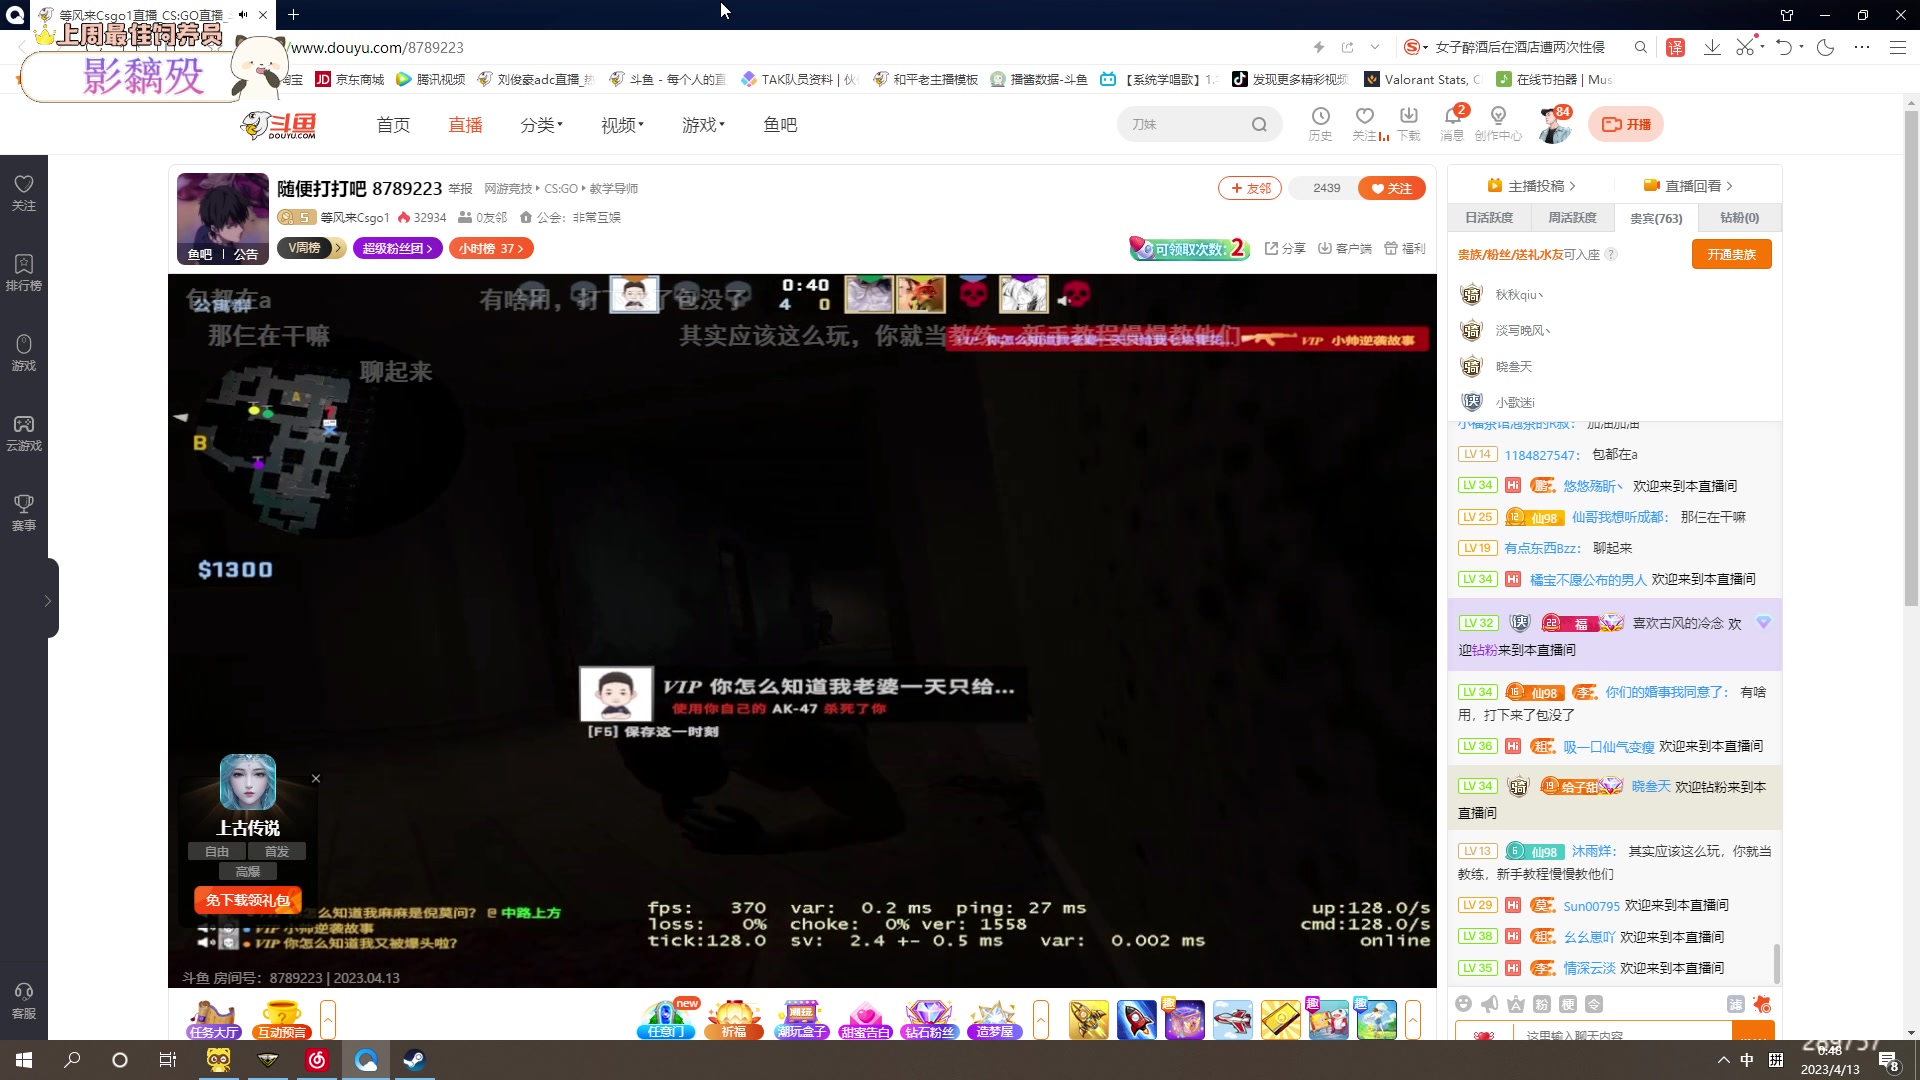Click the 免下载领礼包 link on game promo popup
1920x1080 pixels.
tap(247, 900)
